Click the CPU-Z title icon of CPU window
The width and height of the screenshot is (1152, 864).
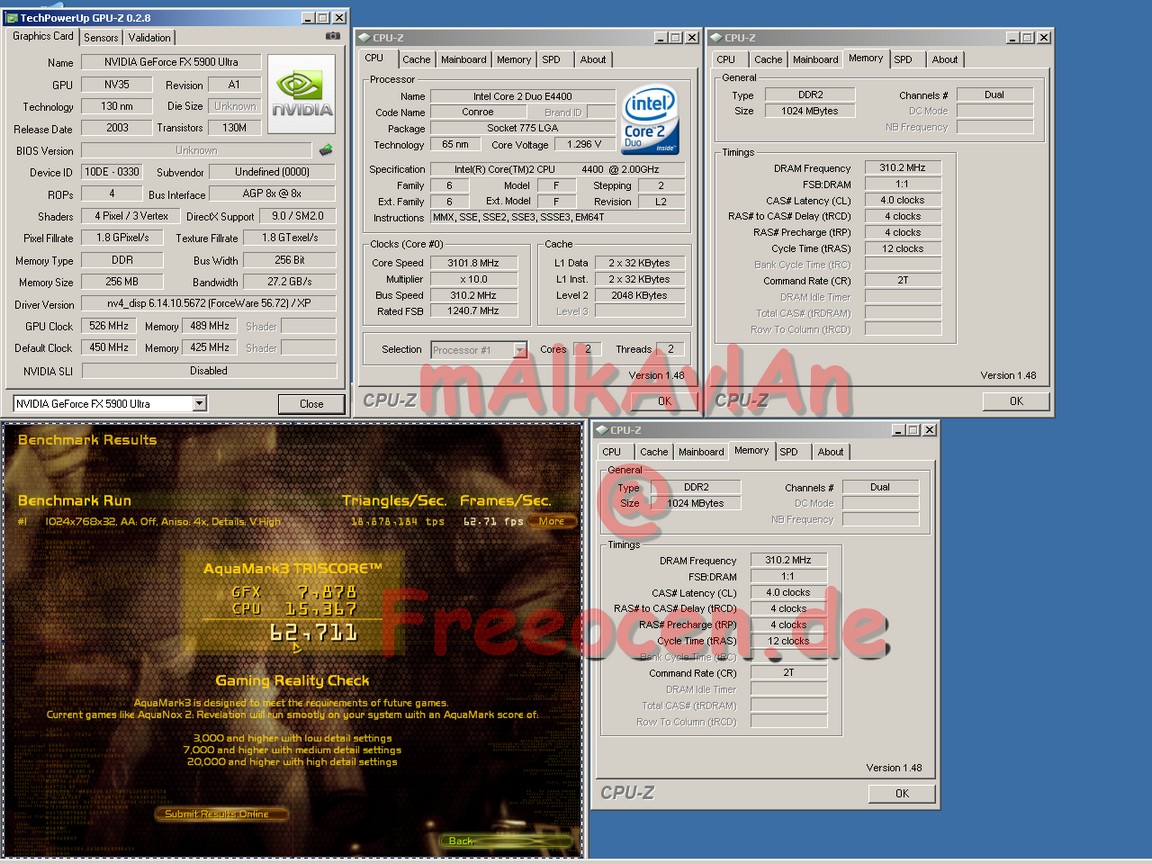coord(364,37)
